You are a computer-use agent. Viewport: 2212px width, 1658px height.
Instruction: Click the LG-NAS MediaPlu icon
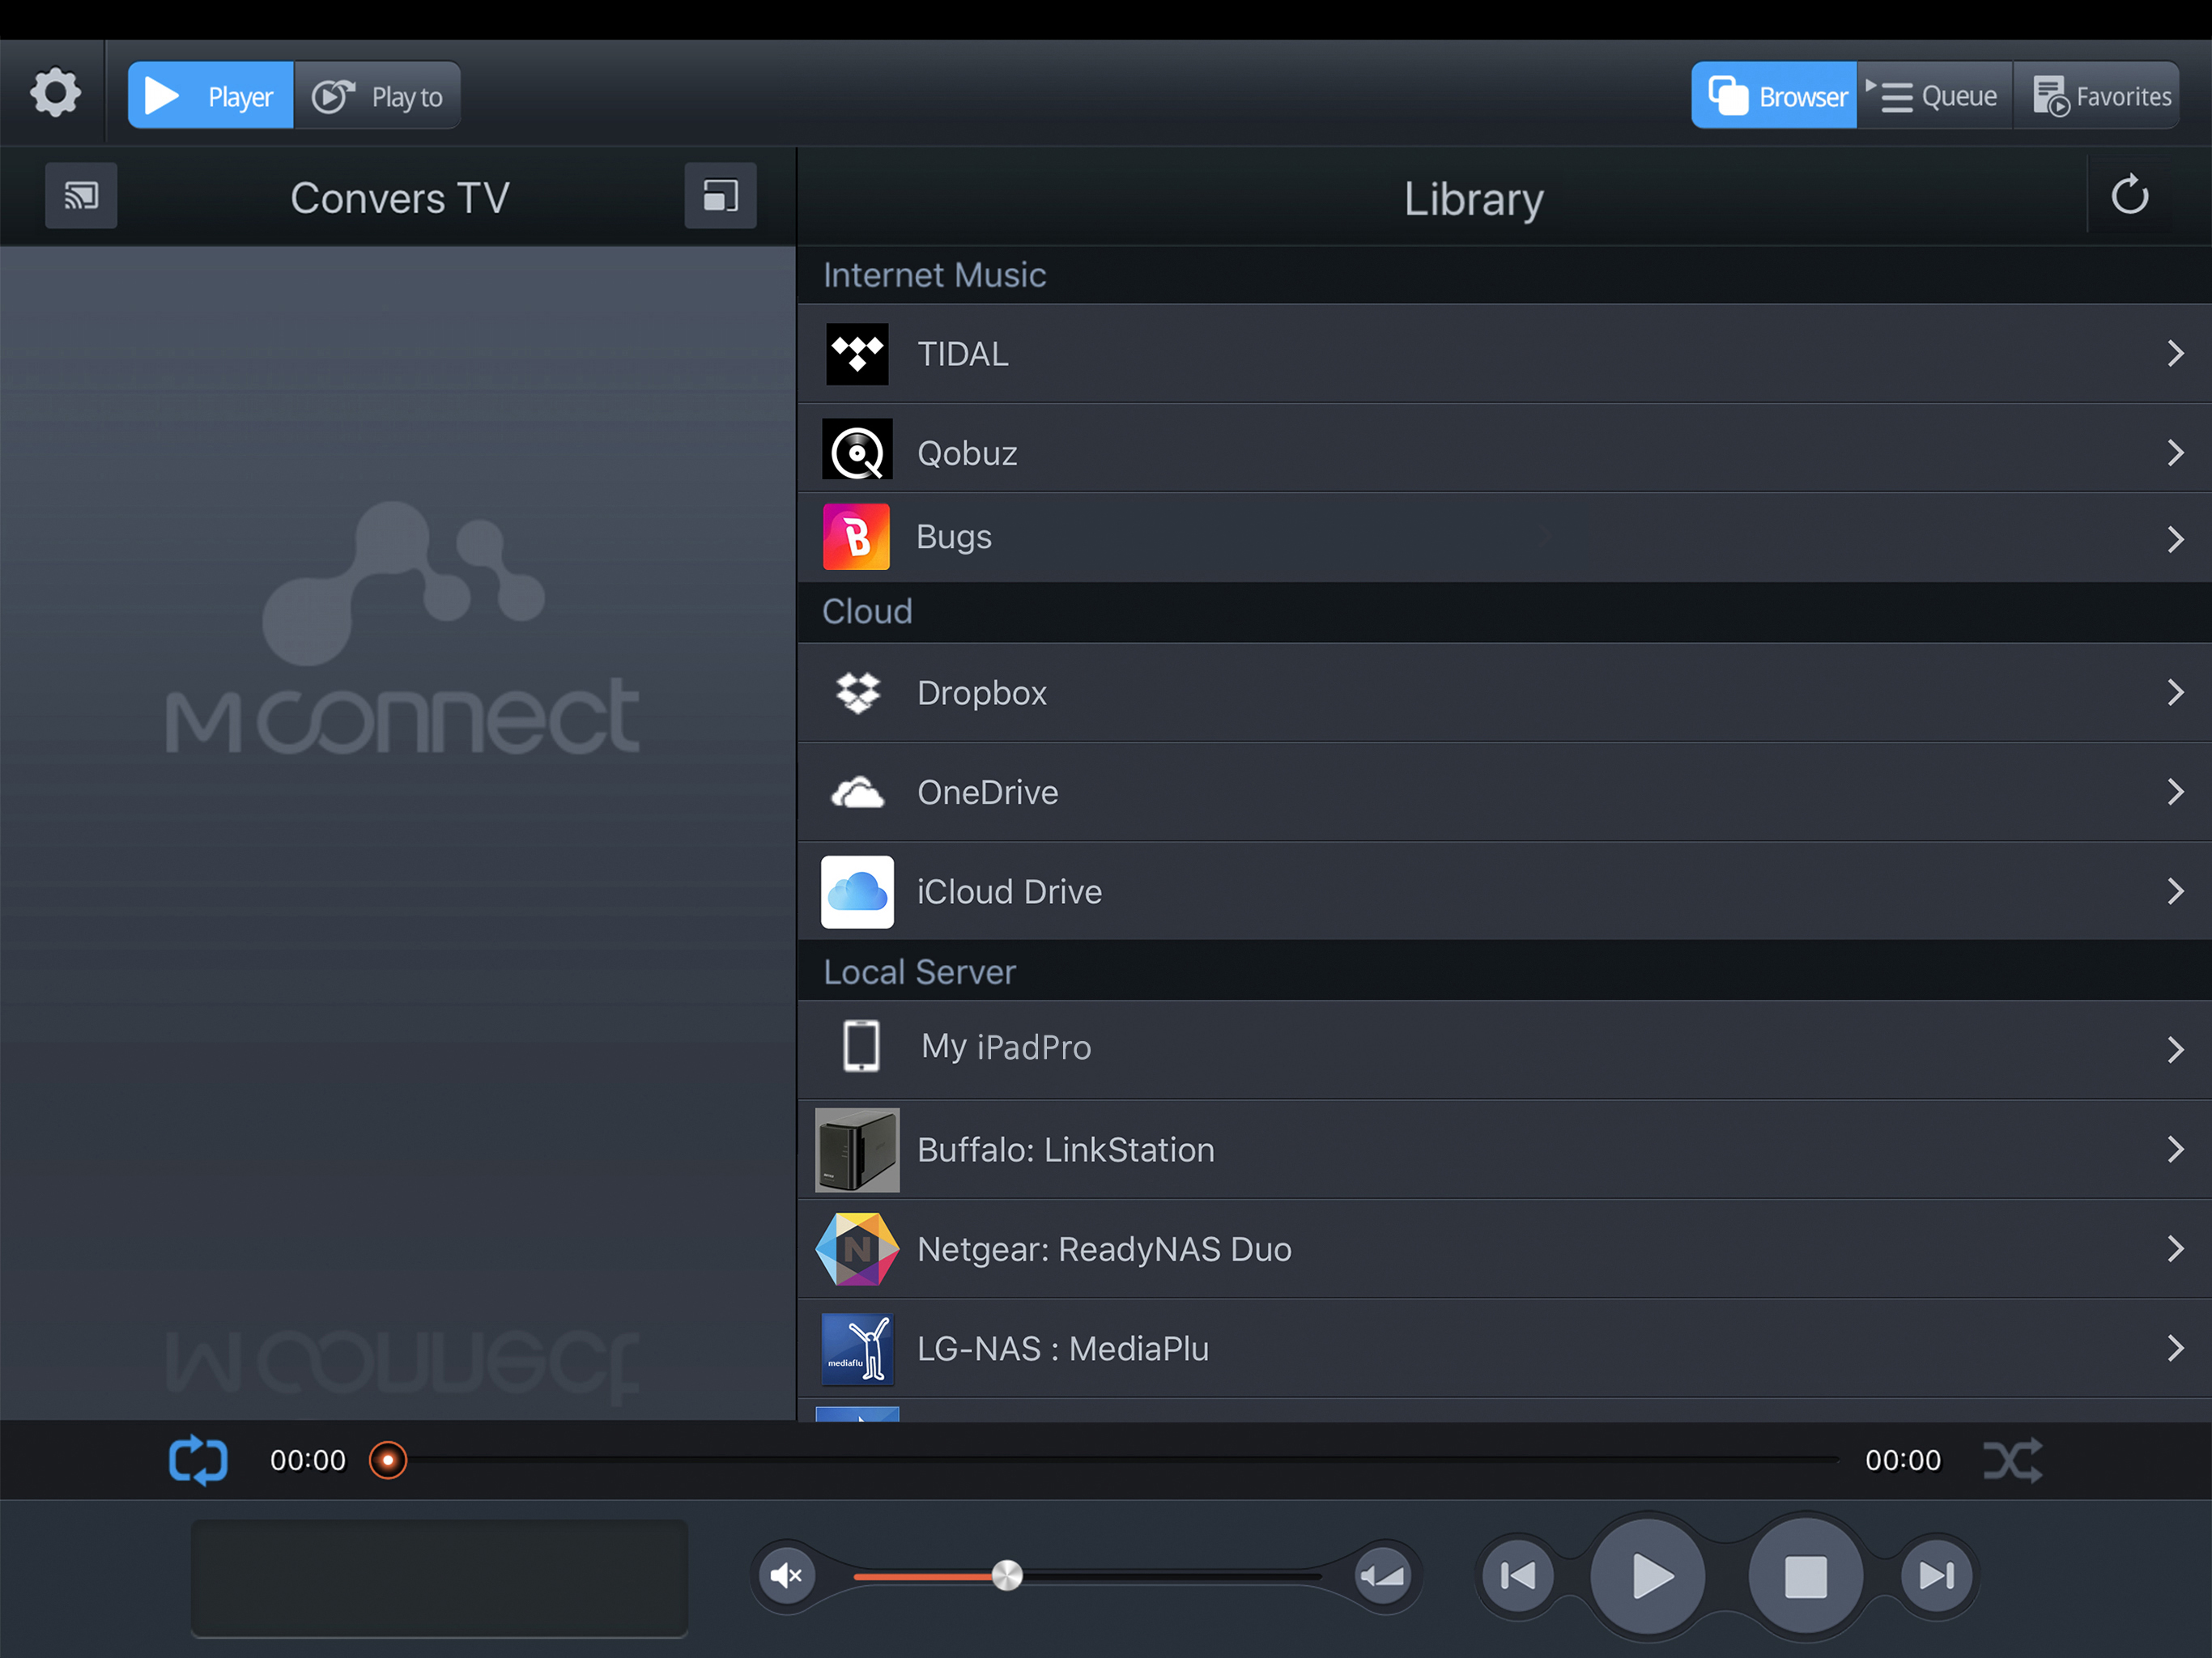click(857, 1349)
